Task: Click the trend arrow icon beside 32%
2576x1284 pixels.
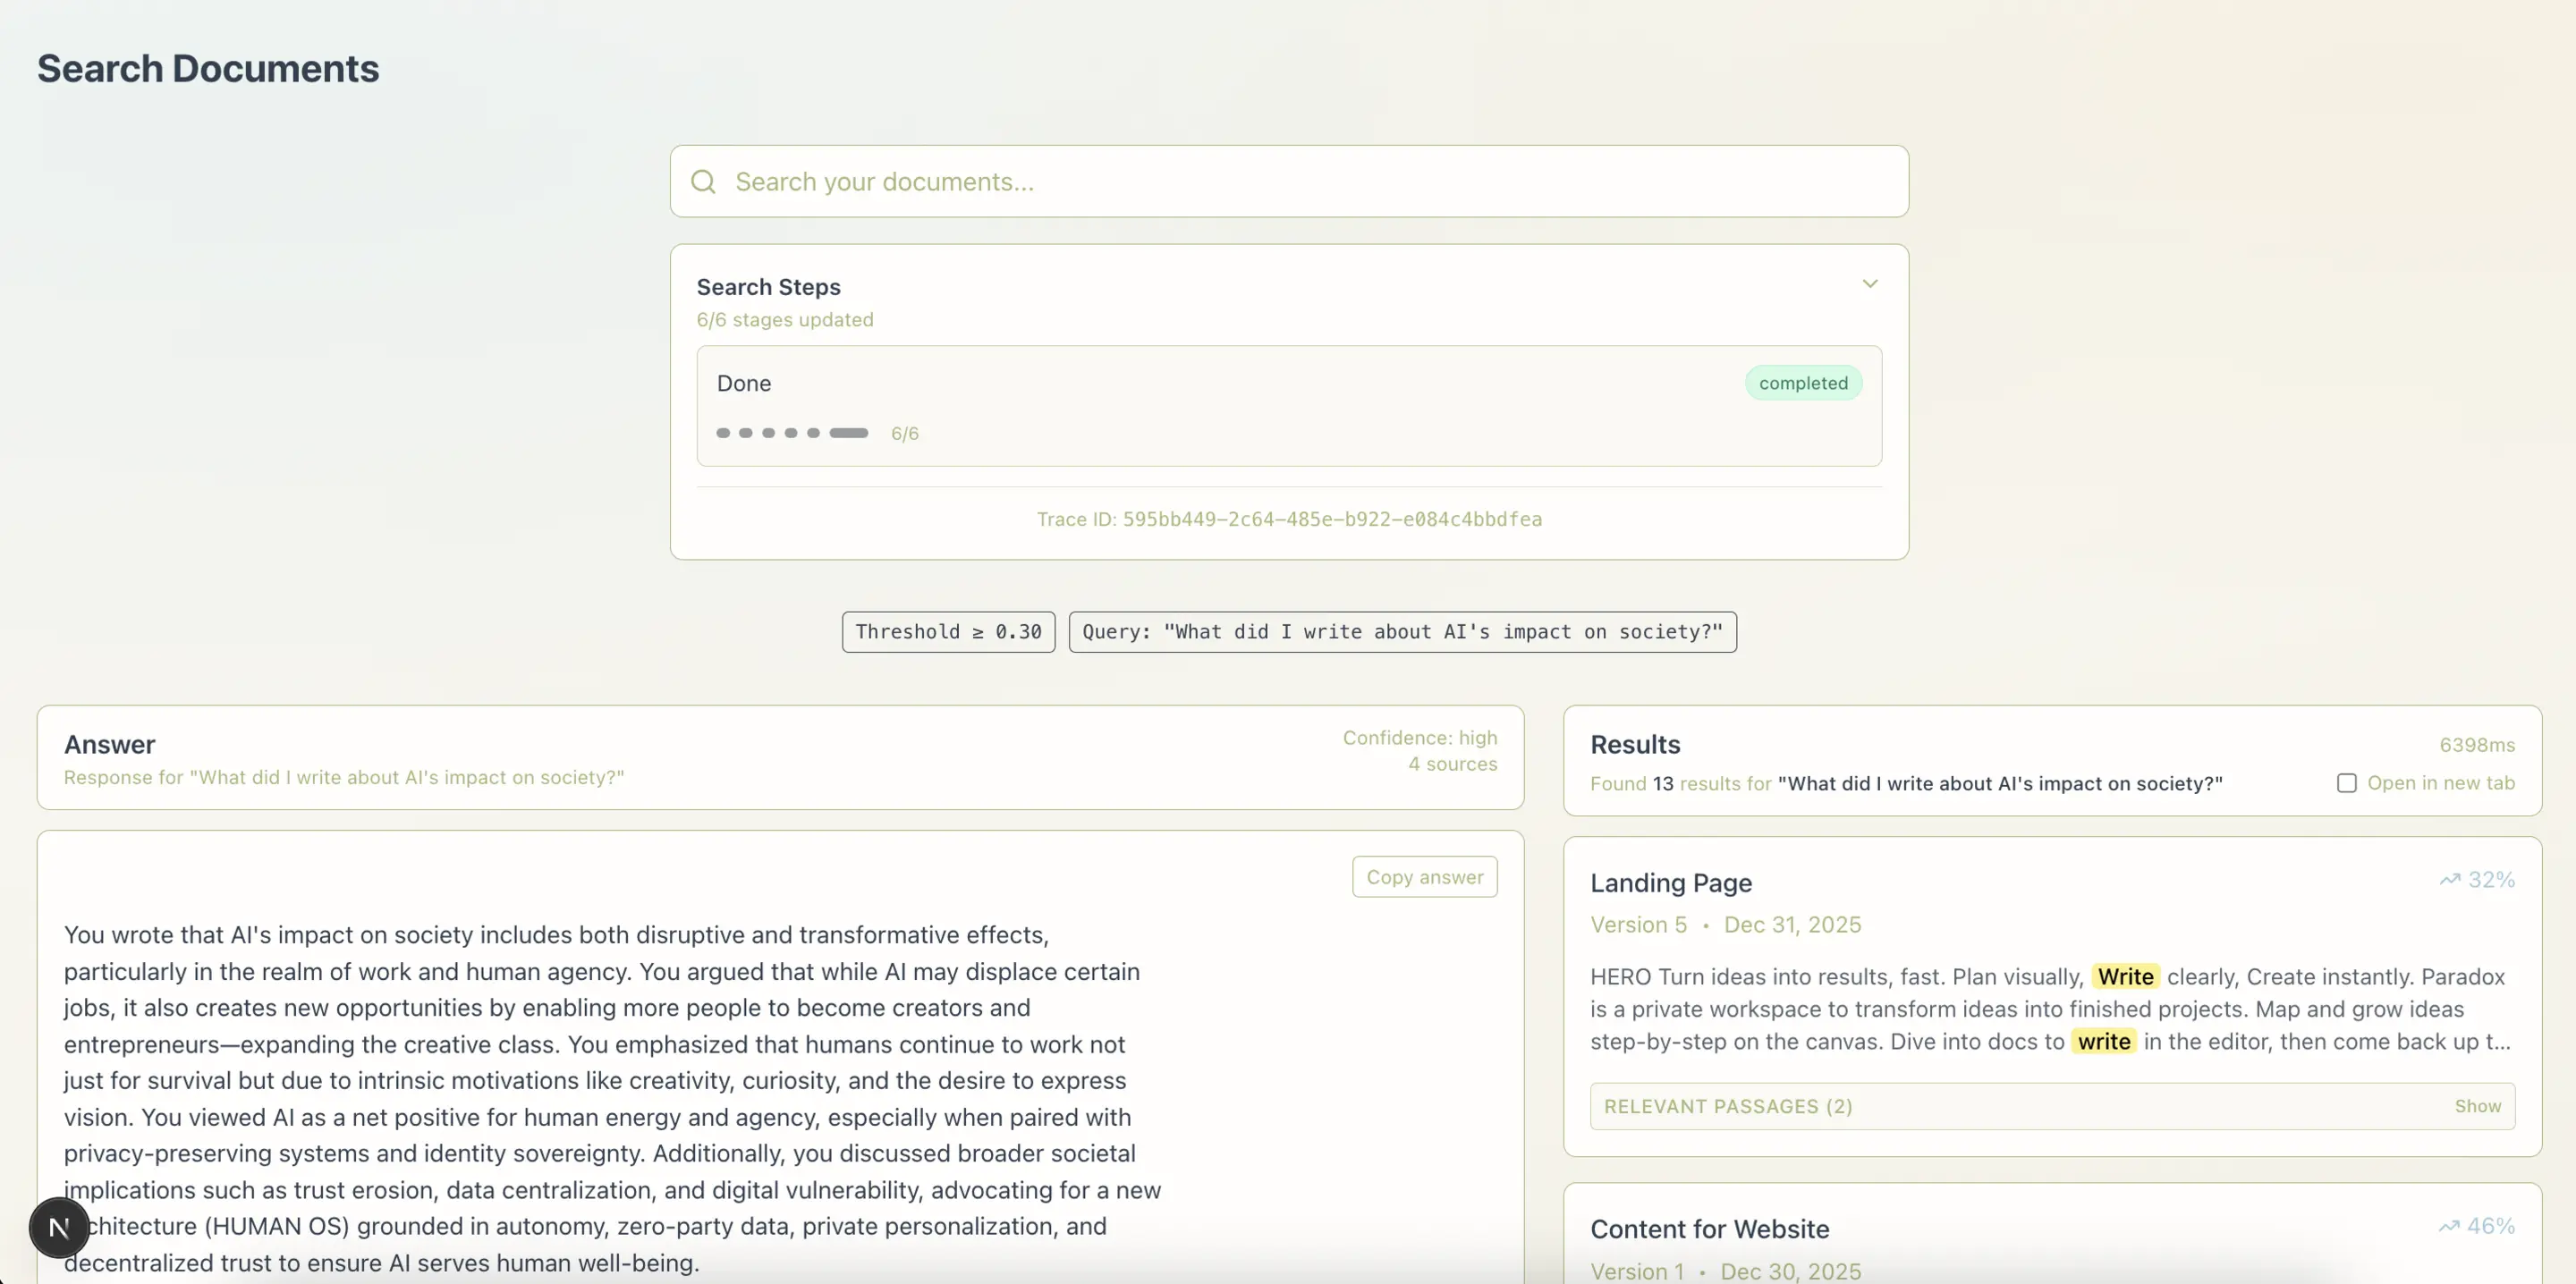Action: tap(2450, 879)
